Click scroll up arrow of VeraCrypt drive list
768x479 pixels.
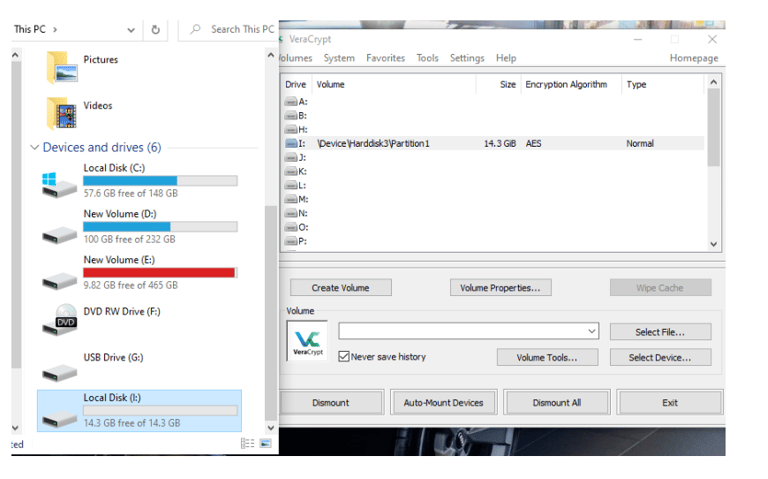[714, 82]
